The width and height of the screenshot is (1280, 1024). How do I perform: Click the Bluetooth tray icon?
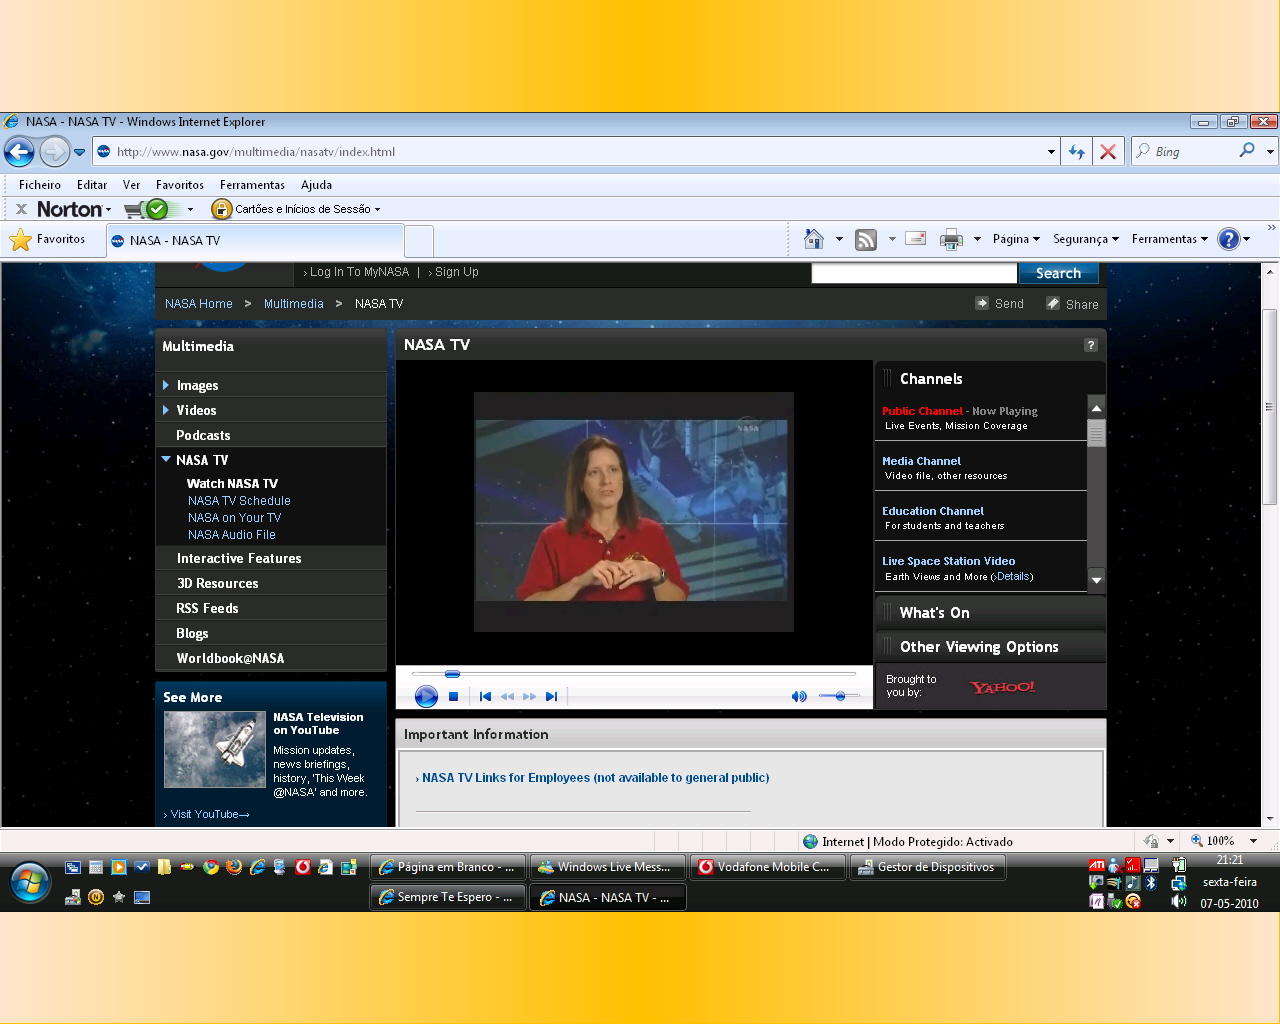pos(1151,883)
